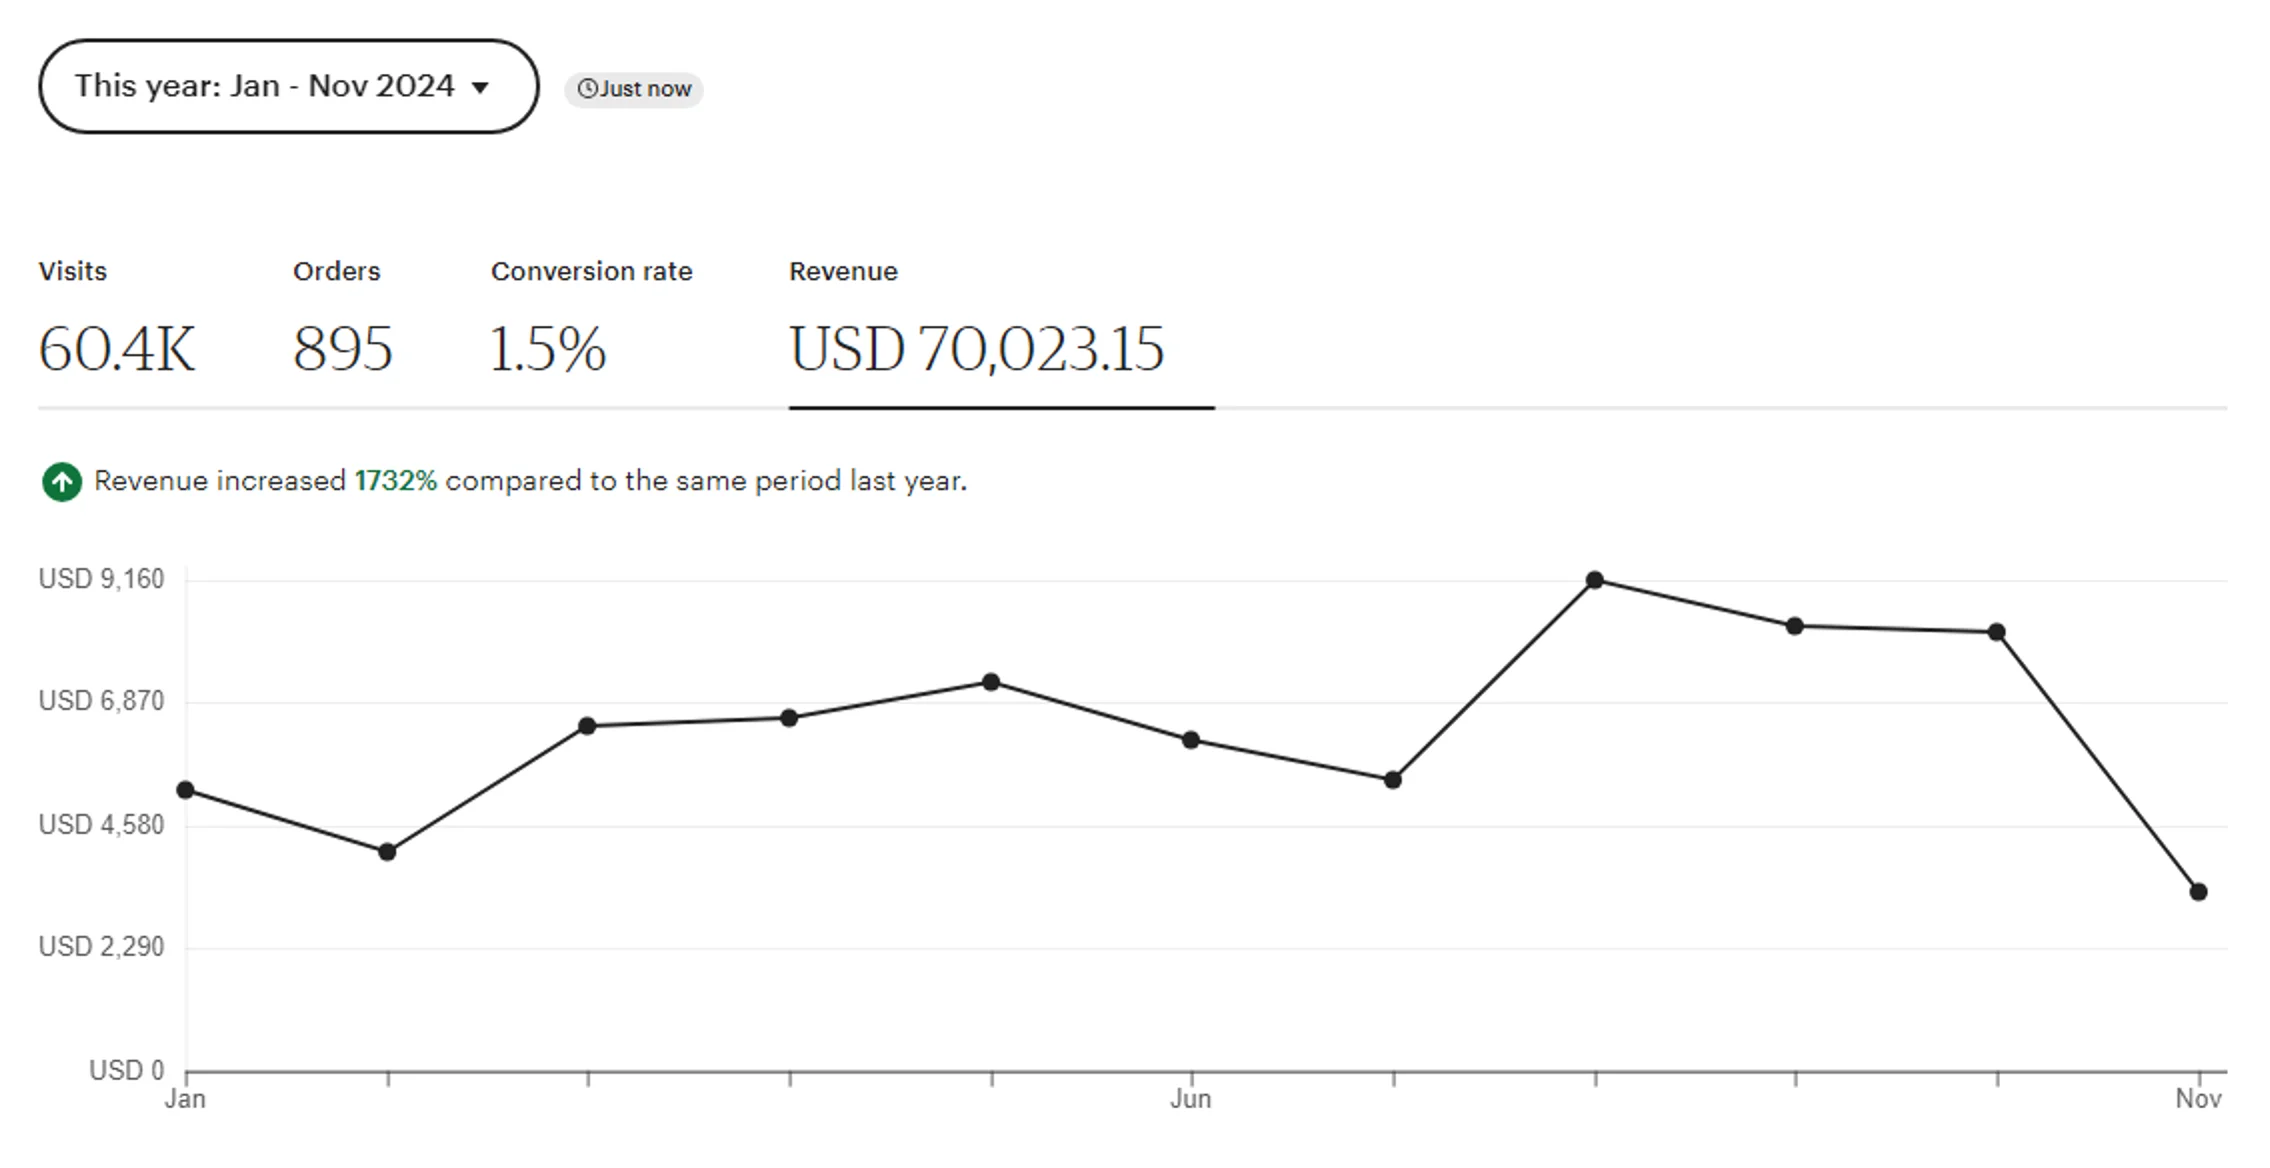Click the green up-arrow revenue increase icon

click(x=62, y=482)
